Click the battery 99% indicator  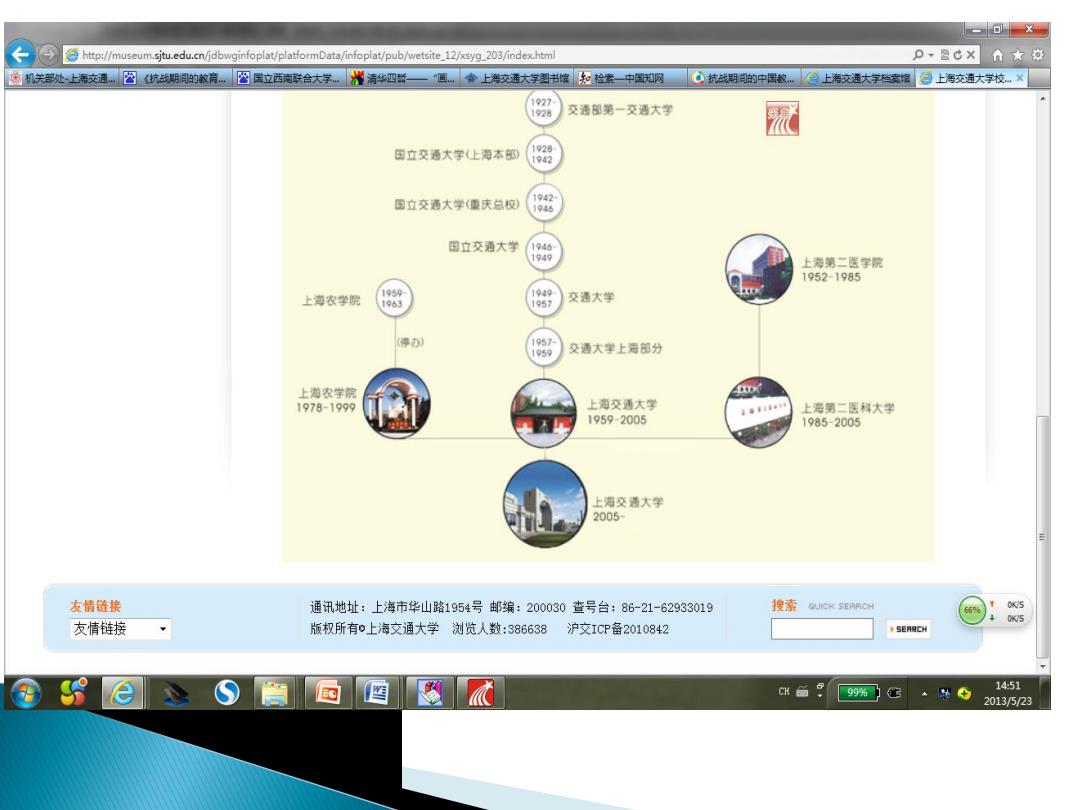[858, 692]
